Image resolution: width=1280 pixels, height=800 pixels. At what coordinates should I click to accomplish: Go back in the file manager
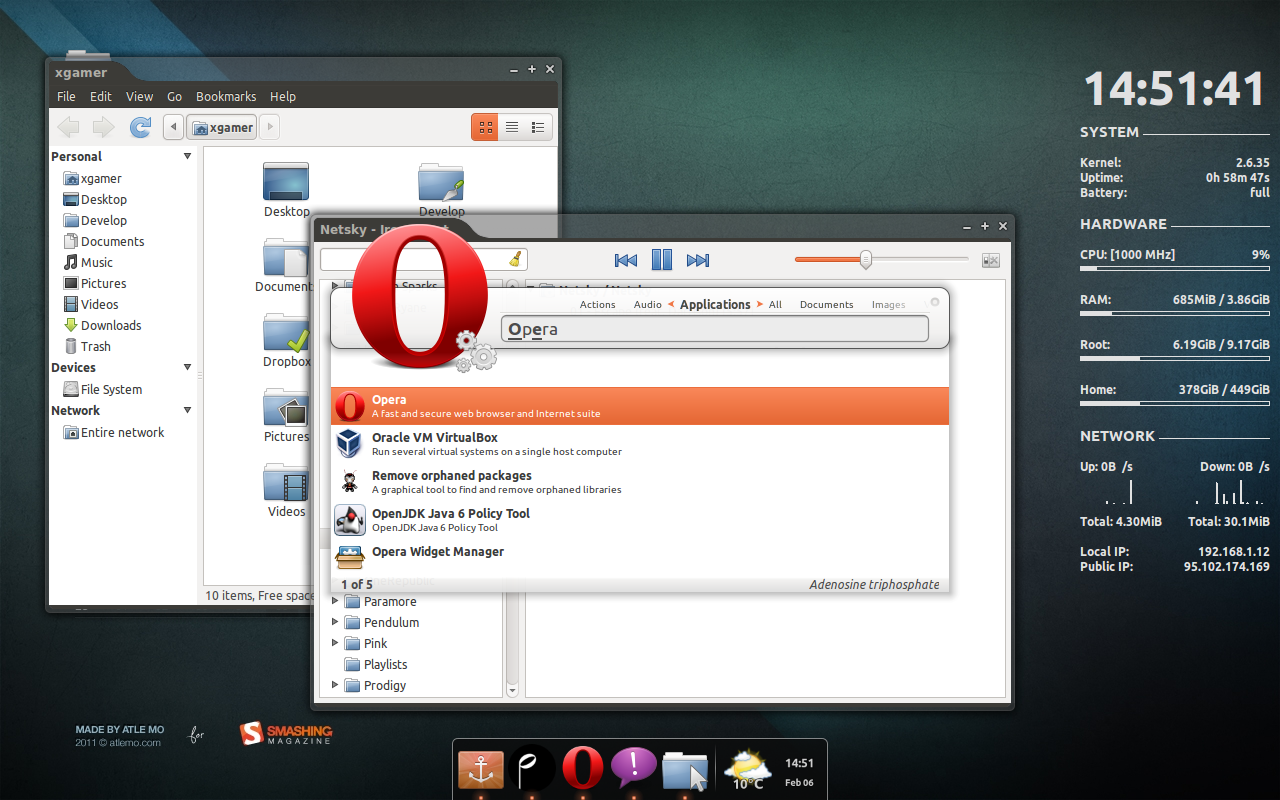pyautogui.click(x=68, y=127)
